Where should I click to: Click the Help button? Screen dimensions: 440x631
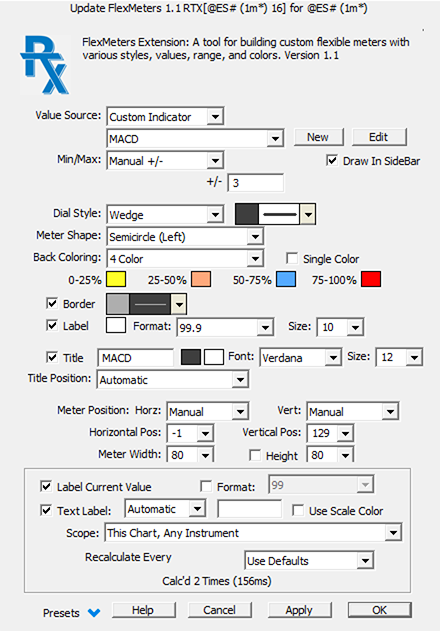143,610
